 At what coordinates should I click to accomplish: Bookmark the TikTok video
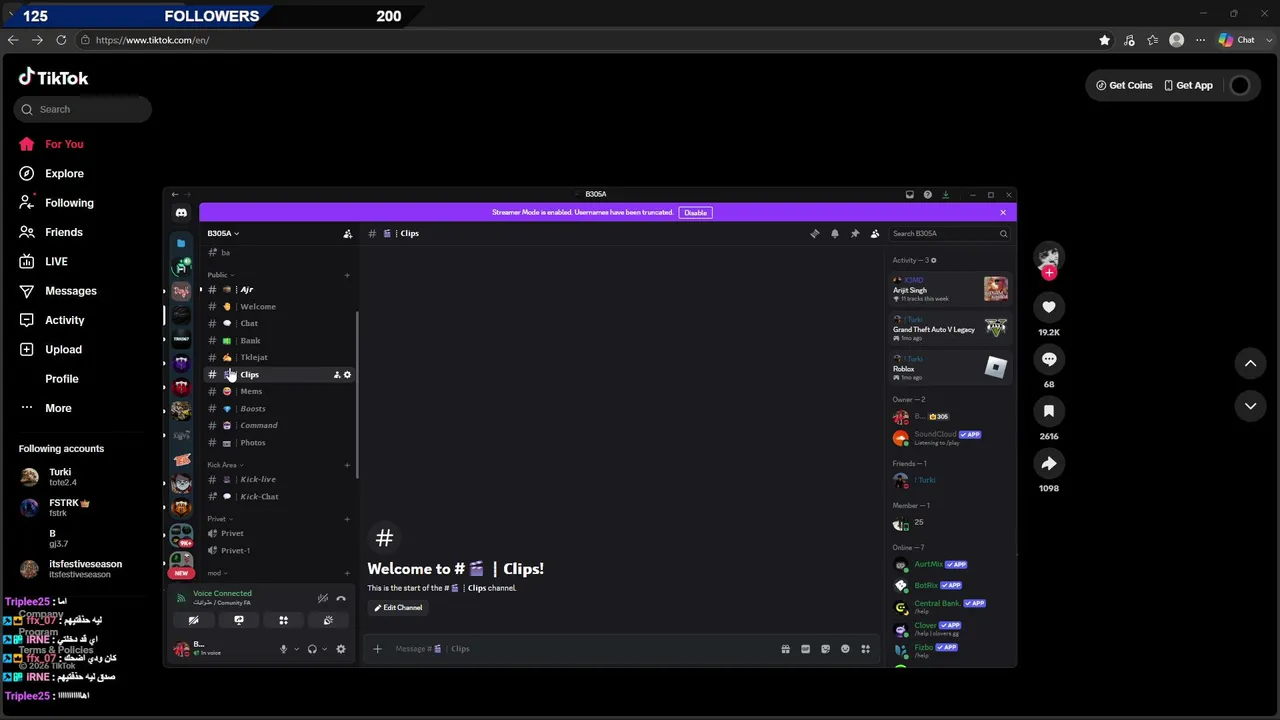tap(1049, 411)
